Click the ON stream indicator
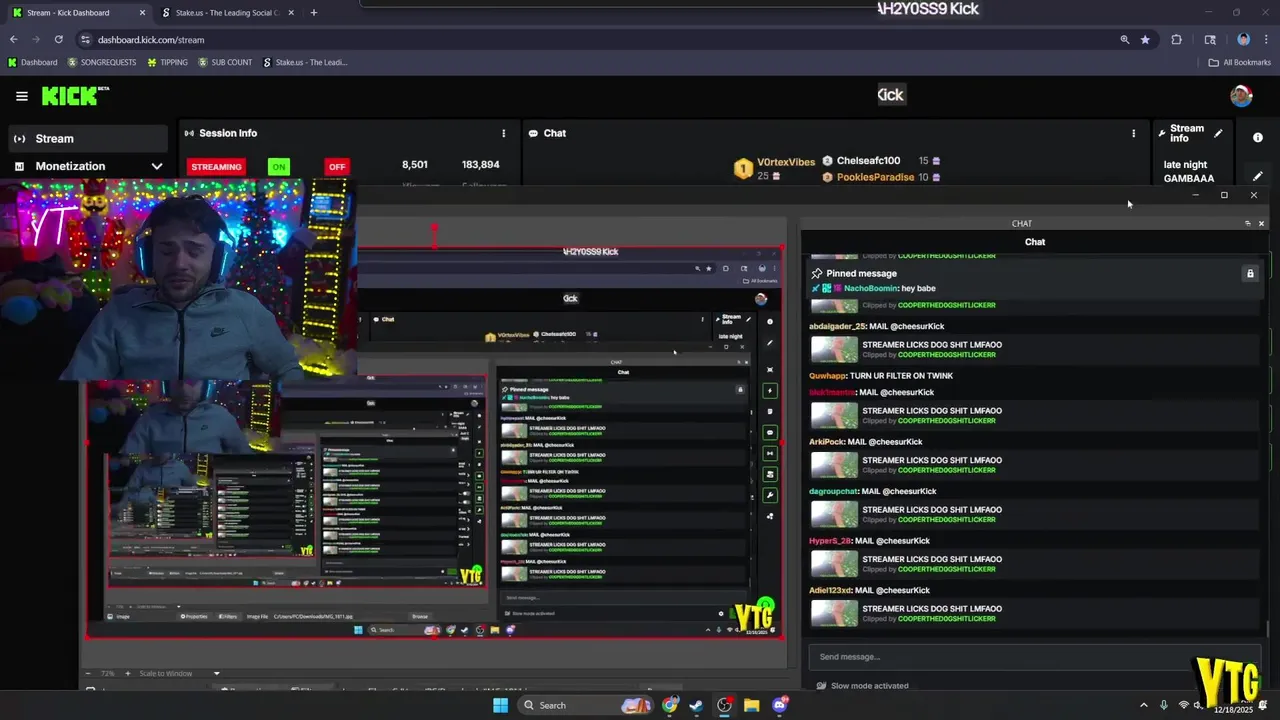1280x720 pixels. pos(278,167)
